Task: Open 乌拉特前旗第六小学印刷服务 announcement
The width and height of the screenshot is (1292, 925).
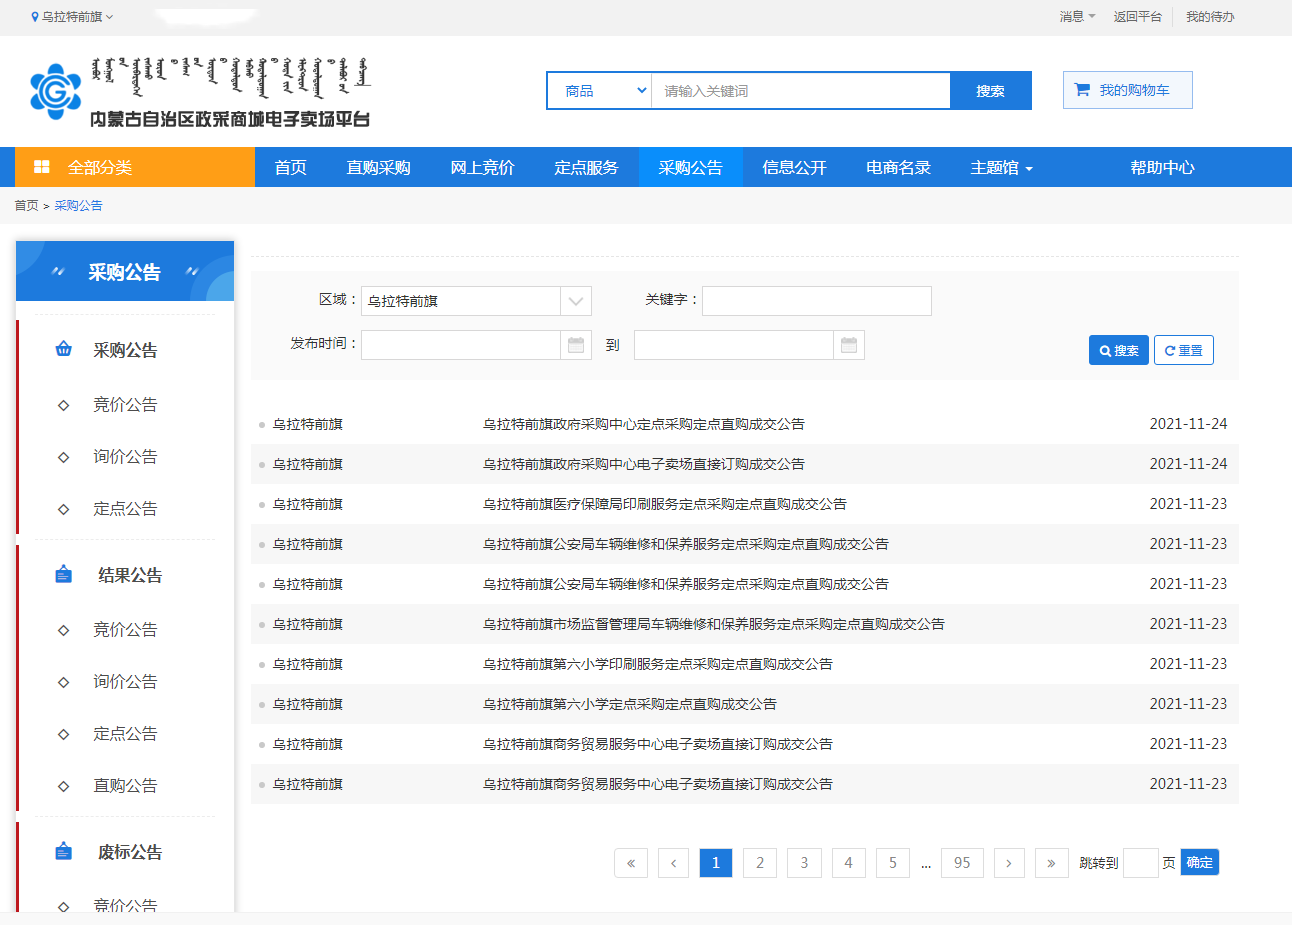Action: coord(658,664)
